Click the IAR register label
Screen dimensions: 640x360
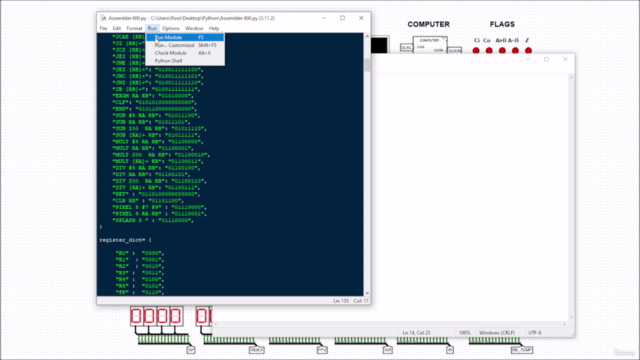tap(388, 350)
